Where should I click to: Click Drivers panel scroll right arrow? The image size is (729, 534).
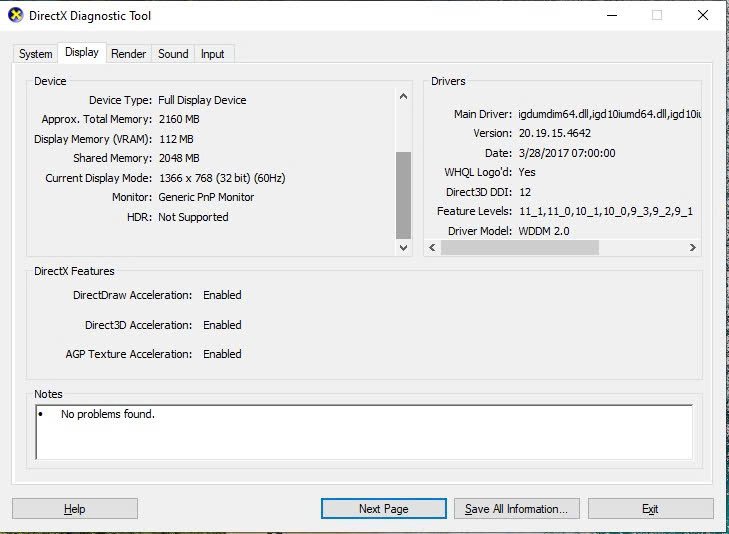click(x=693, y=247)
